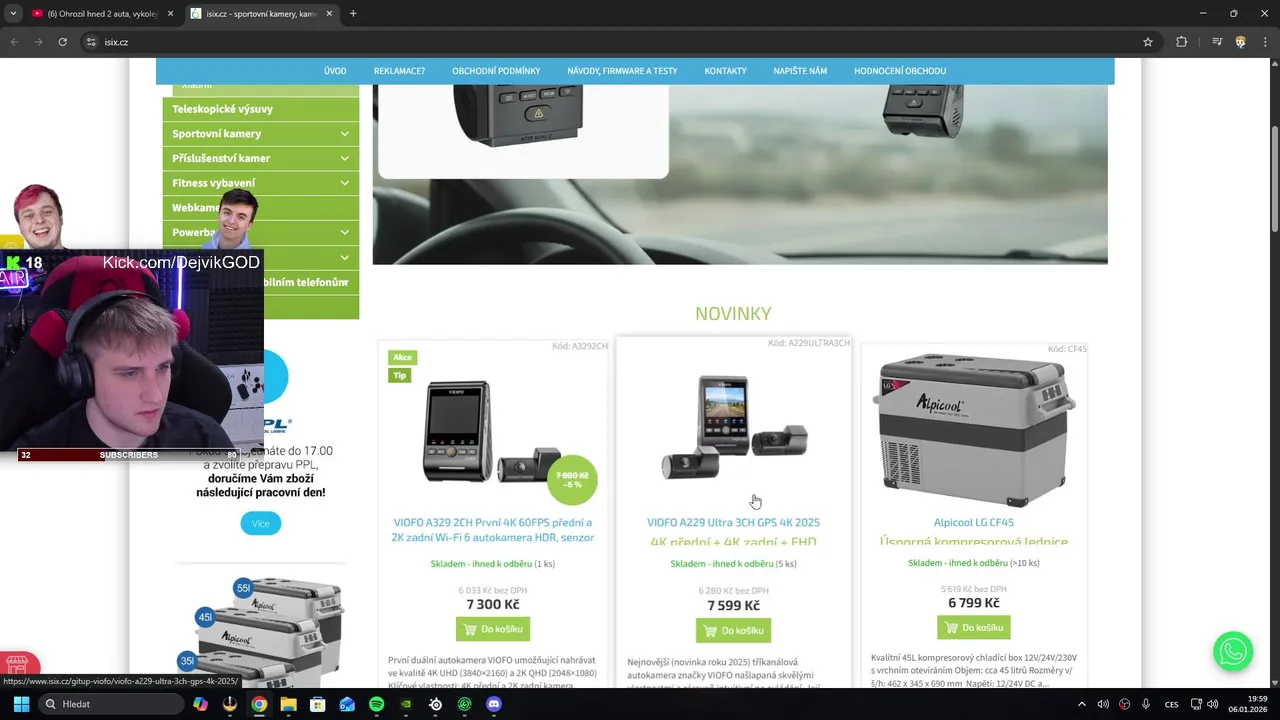Image resolution: width=1280 pixels, height=720 pixels.
Task: Open Copilot from the taskbar
Action: pos(201,704)
